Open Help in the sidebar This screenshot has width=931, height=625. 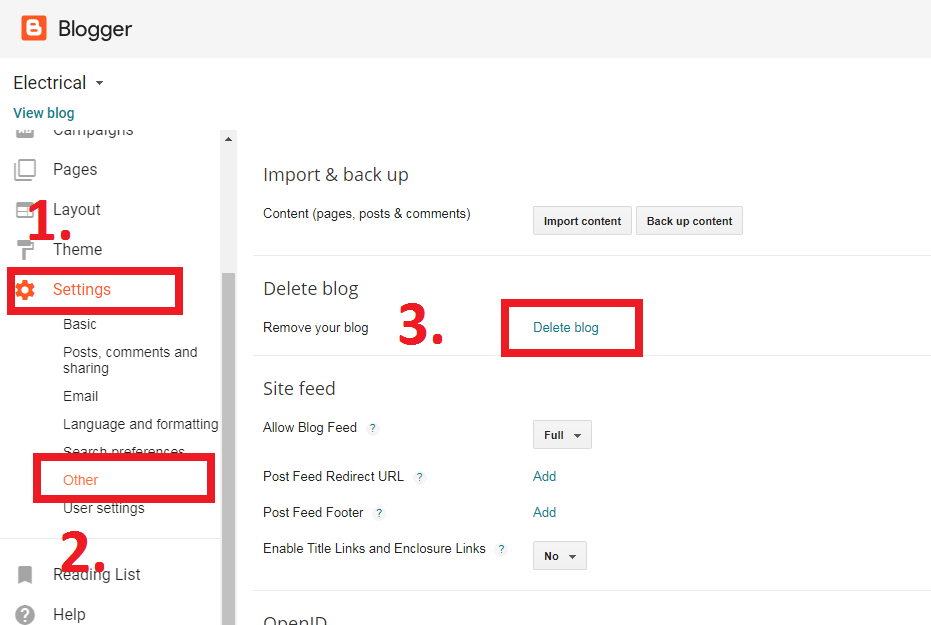point(69,614)
